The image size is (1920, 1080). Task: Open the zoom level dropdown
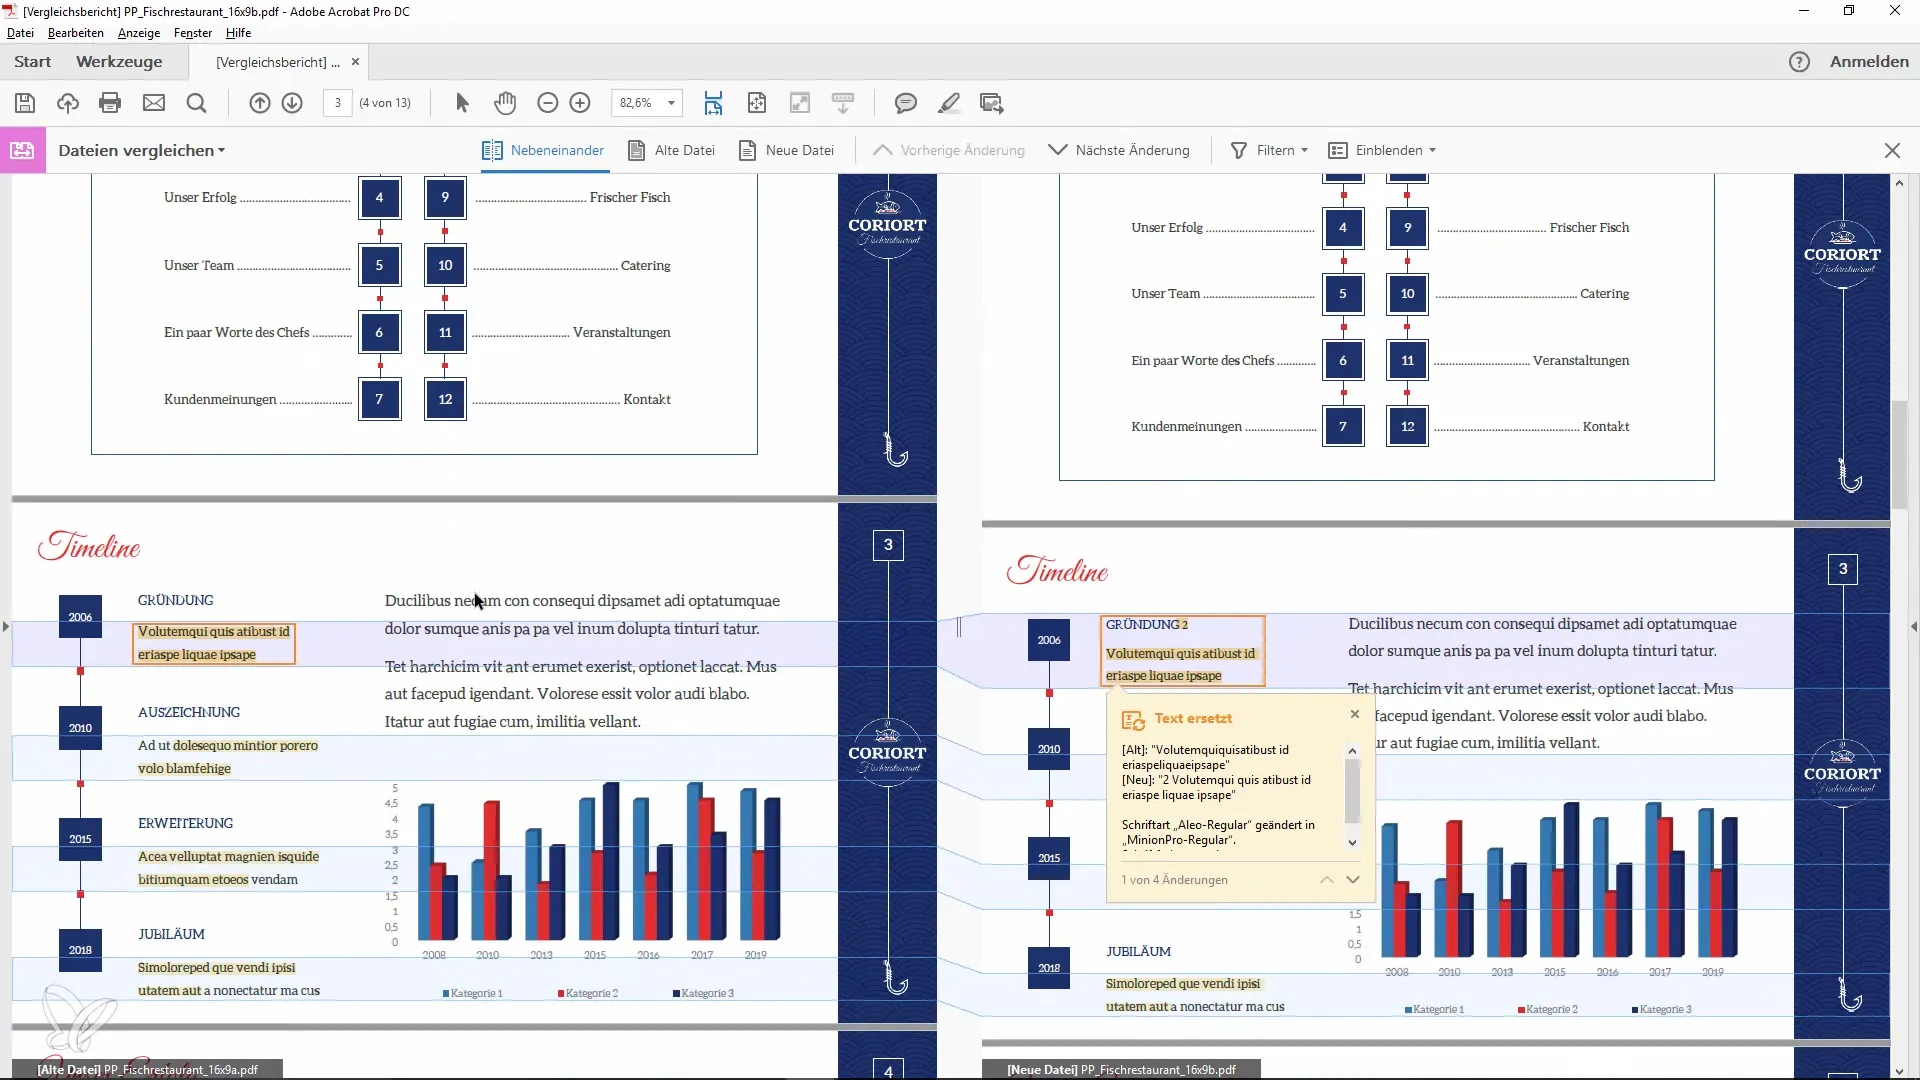pyautogui.click(x=672, y=103)
